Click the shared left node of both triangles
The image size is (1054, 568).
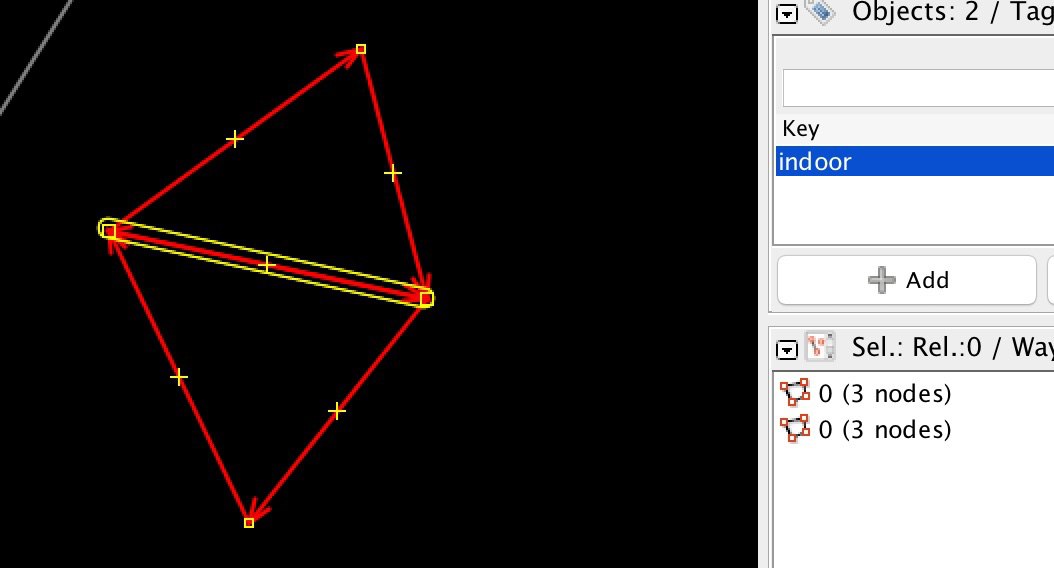coord(110,231)
